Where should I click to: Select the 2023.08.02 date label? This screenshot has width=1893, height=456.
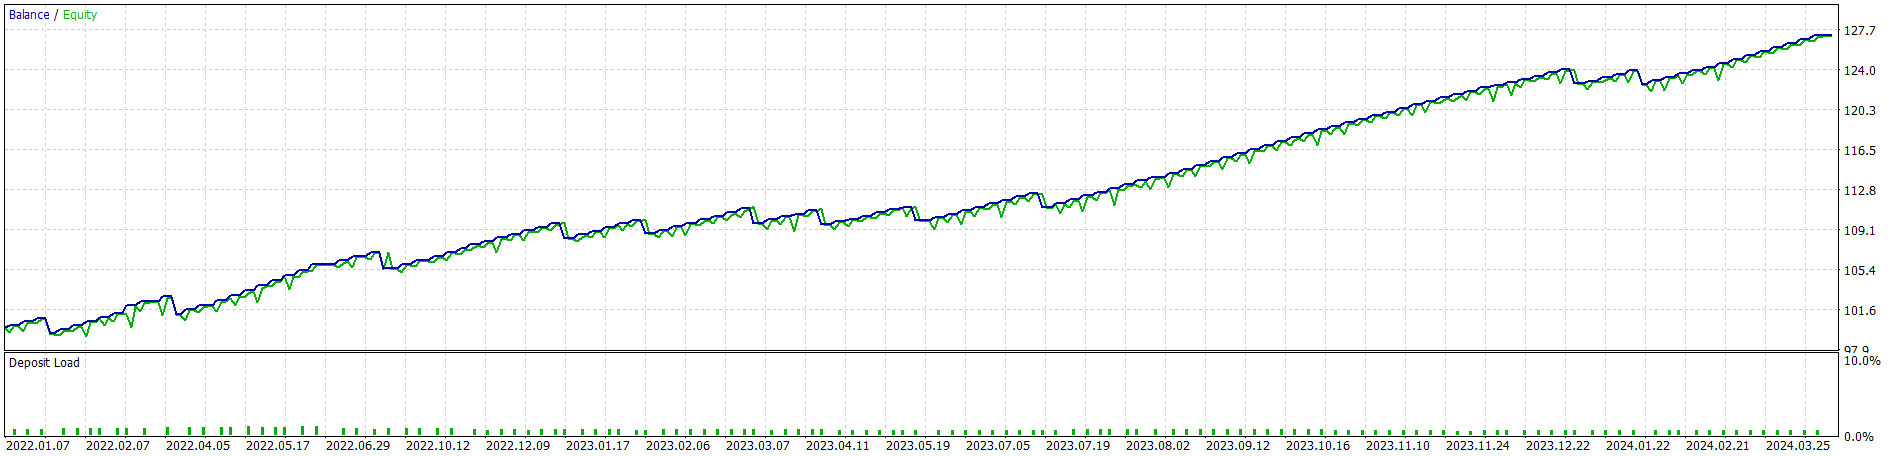(x=1158, y=446)
